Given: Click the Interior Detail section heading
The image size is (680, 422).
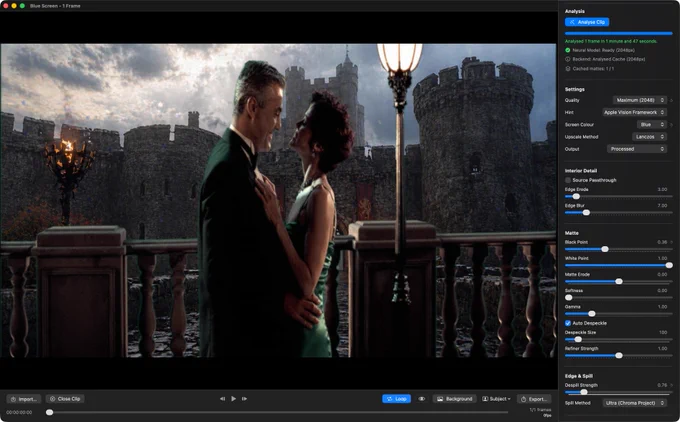Looking at the screenshot, I should pyautogui.click(x=581, y=170).
